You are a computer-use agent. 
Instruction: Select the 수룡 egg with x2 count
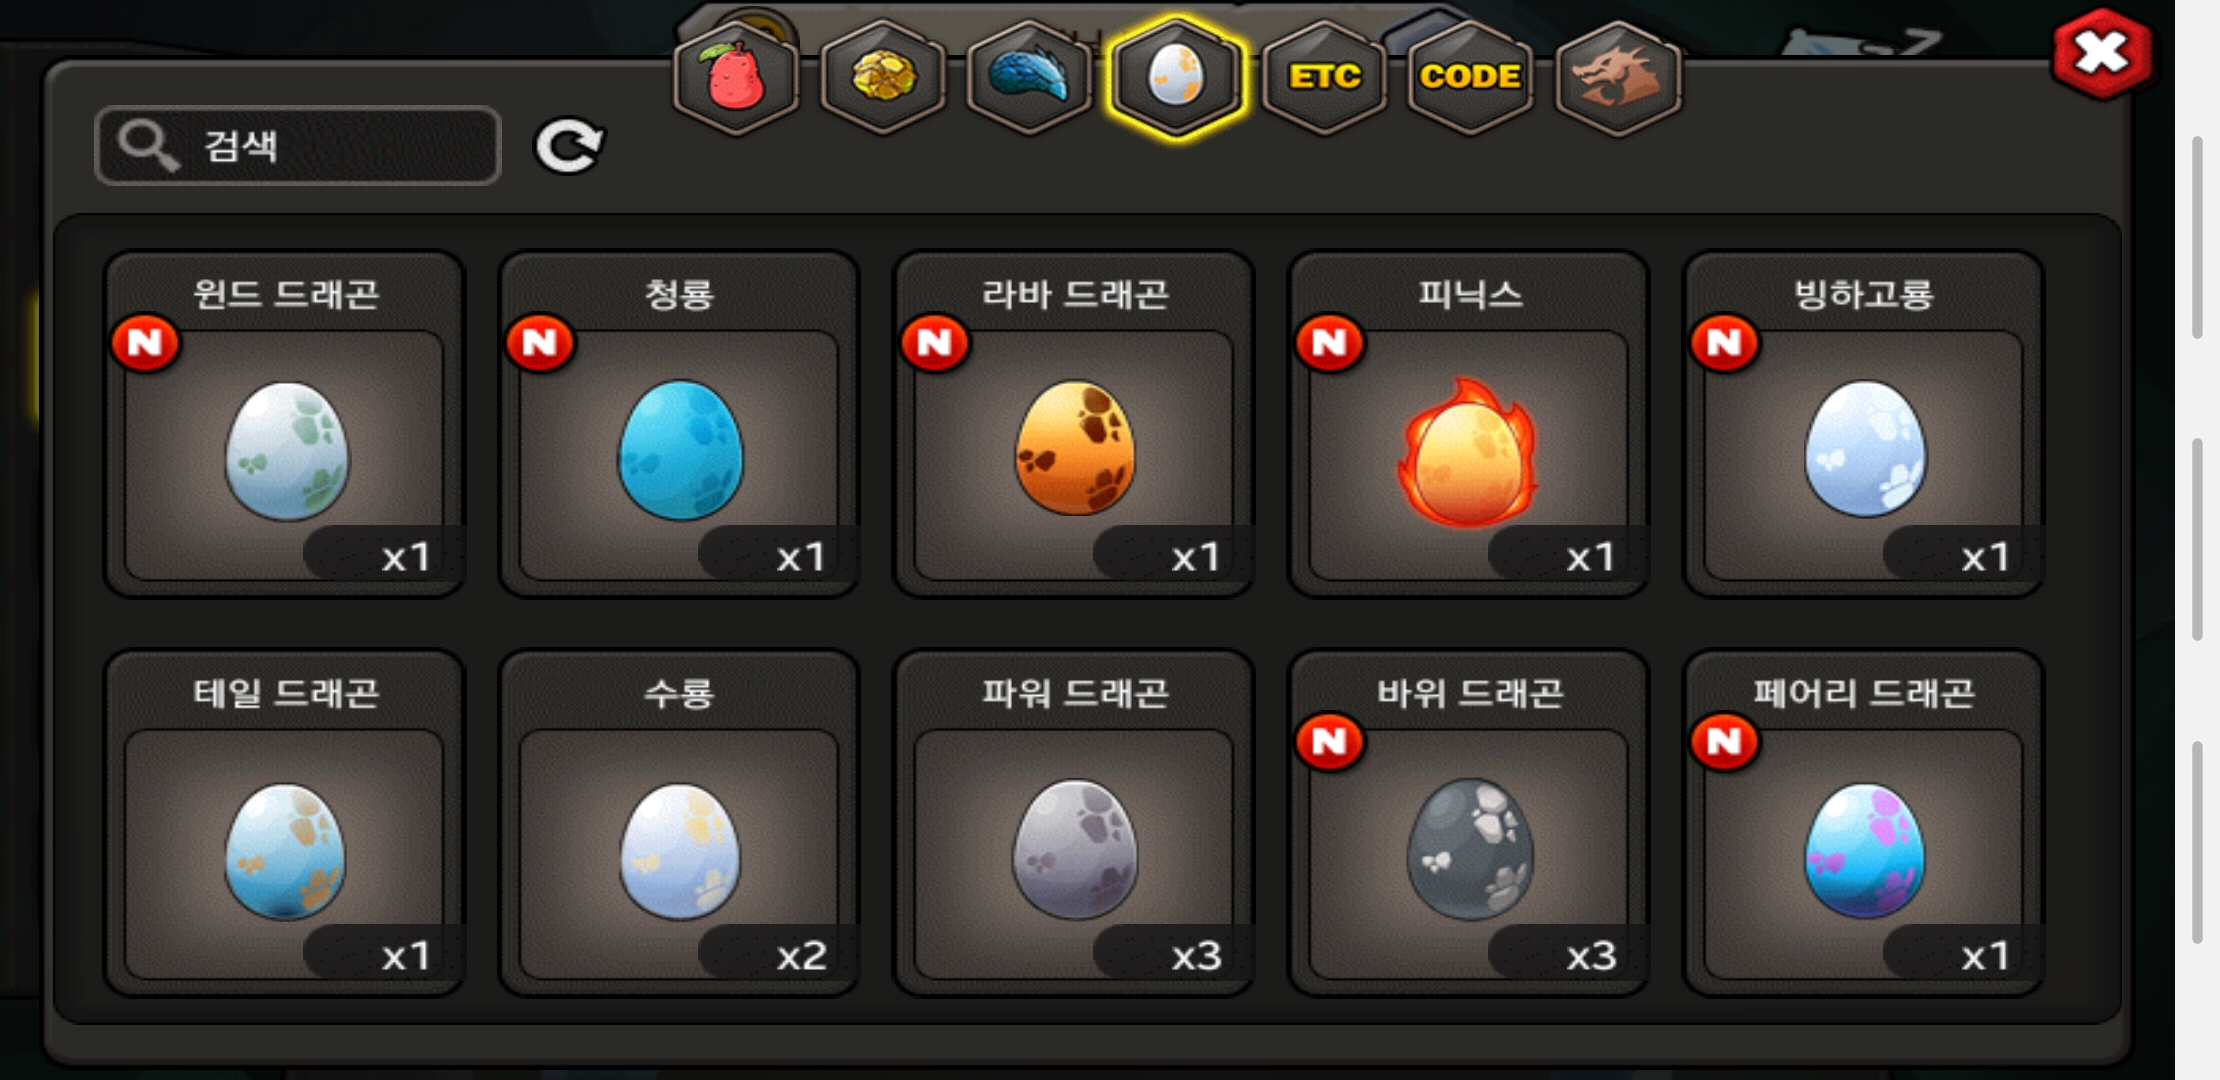pyautogui.click(x=680, y=823)
